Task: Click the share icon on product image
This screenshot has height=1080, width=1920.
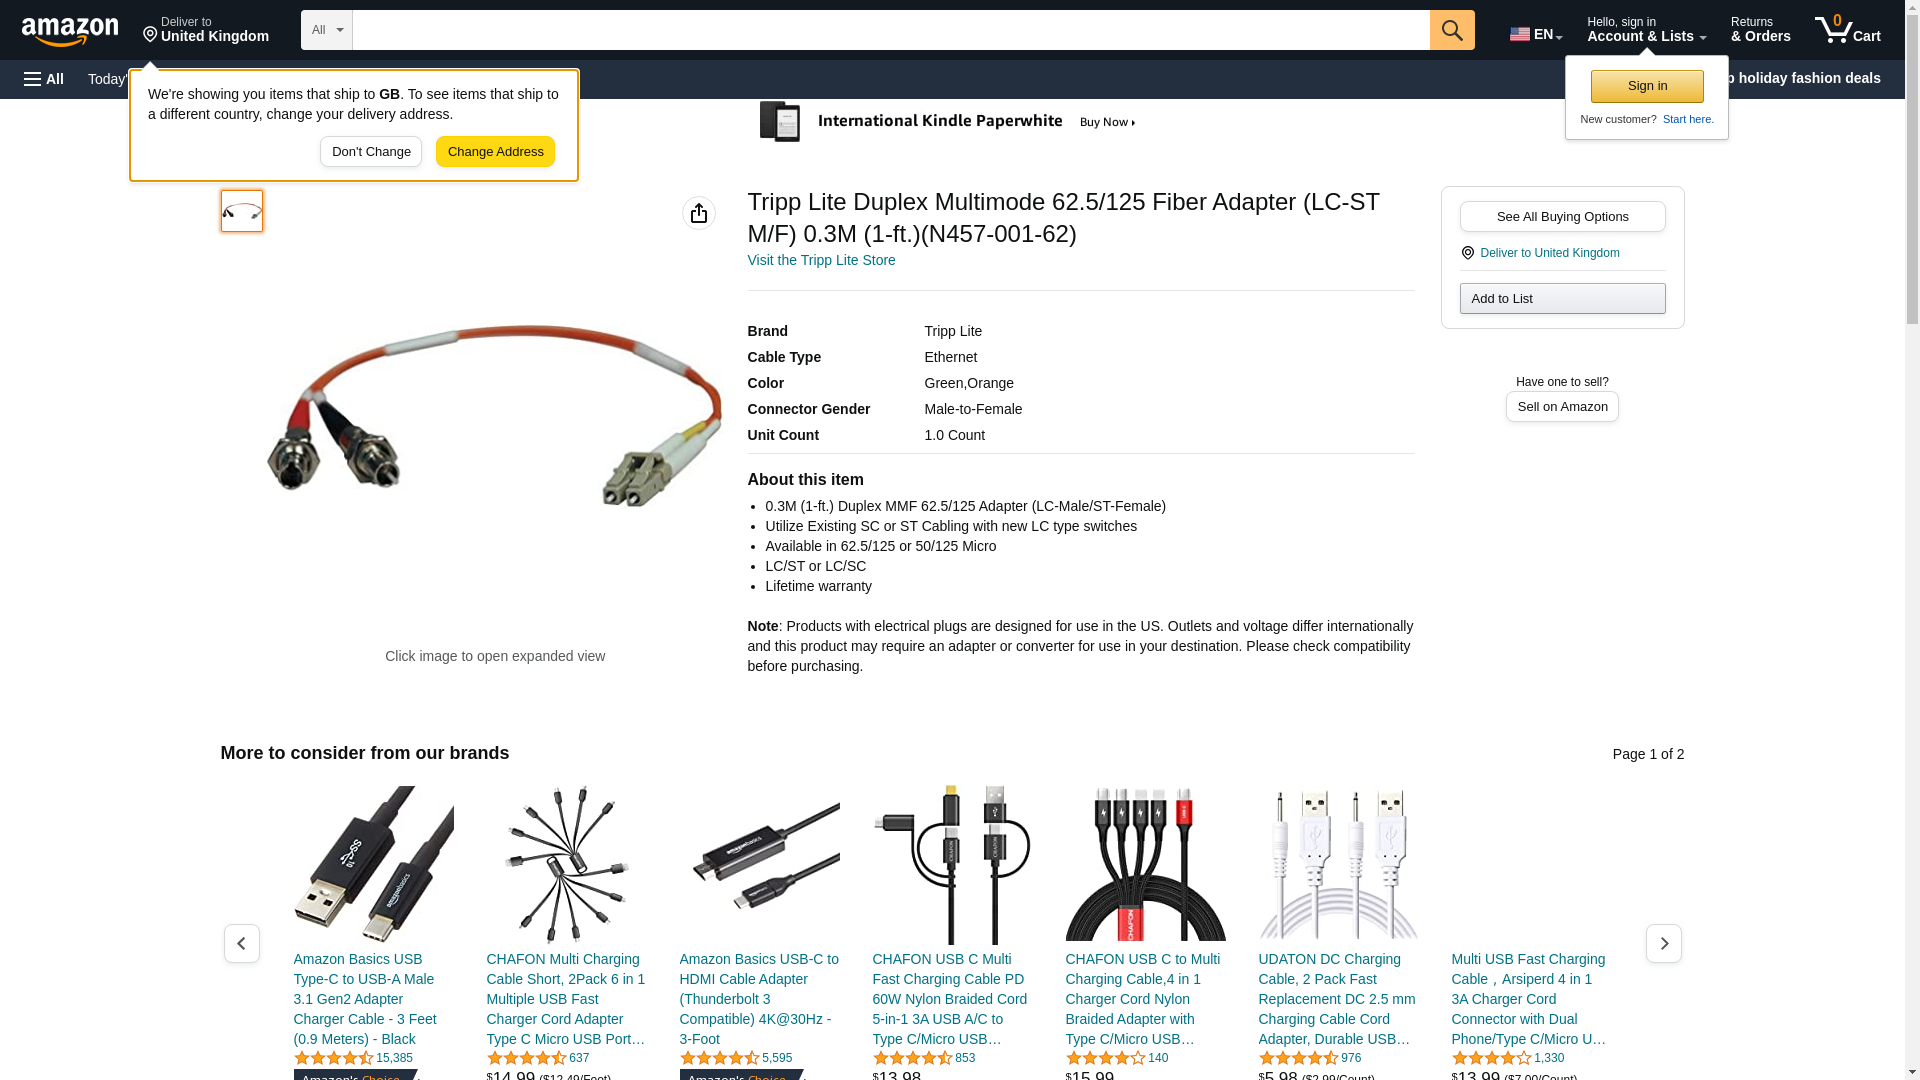Action: [x=699, y=213]
